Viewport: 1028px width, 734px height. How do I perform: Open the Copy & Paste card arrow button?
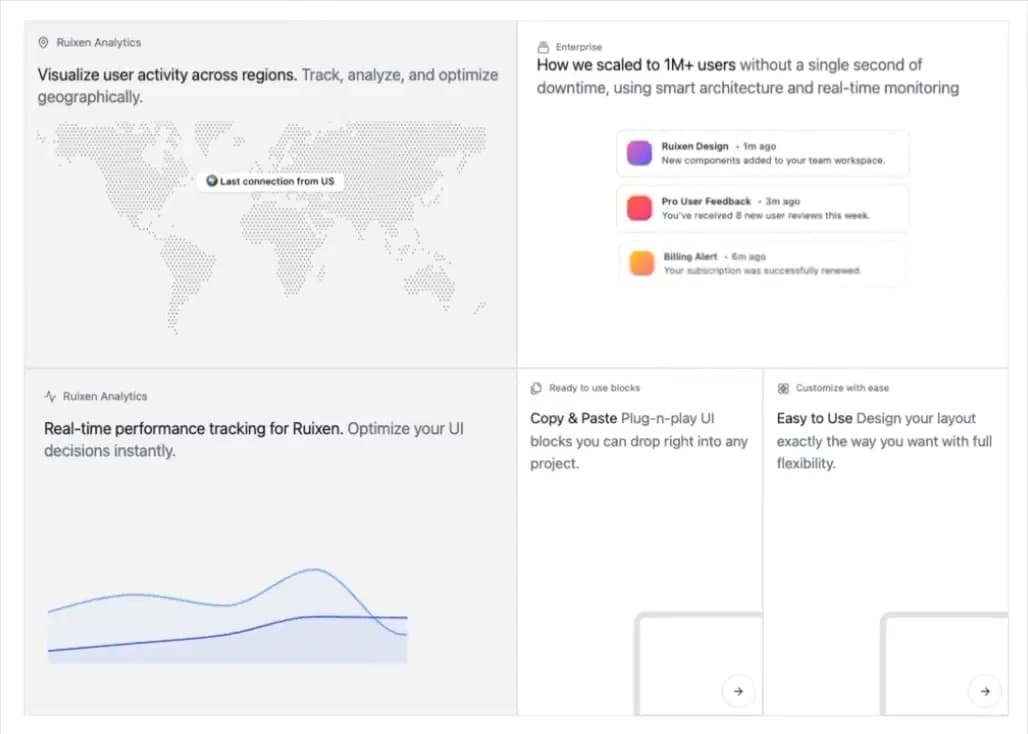coord(738,691)
